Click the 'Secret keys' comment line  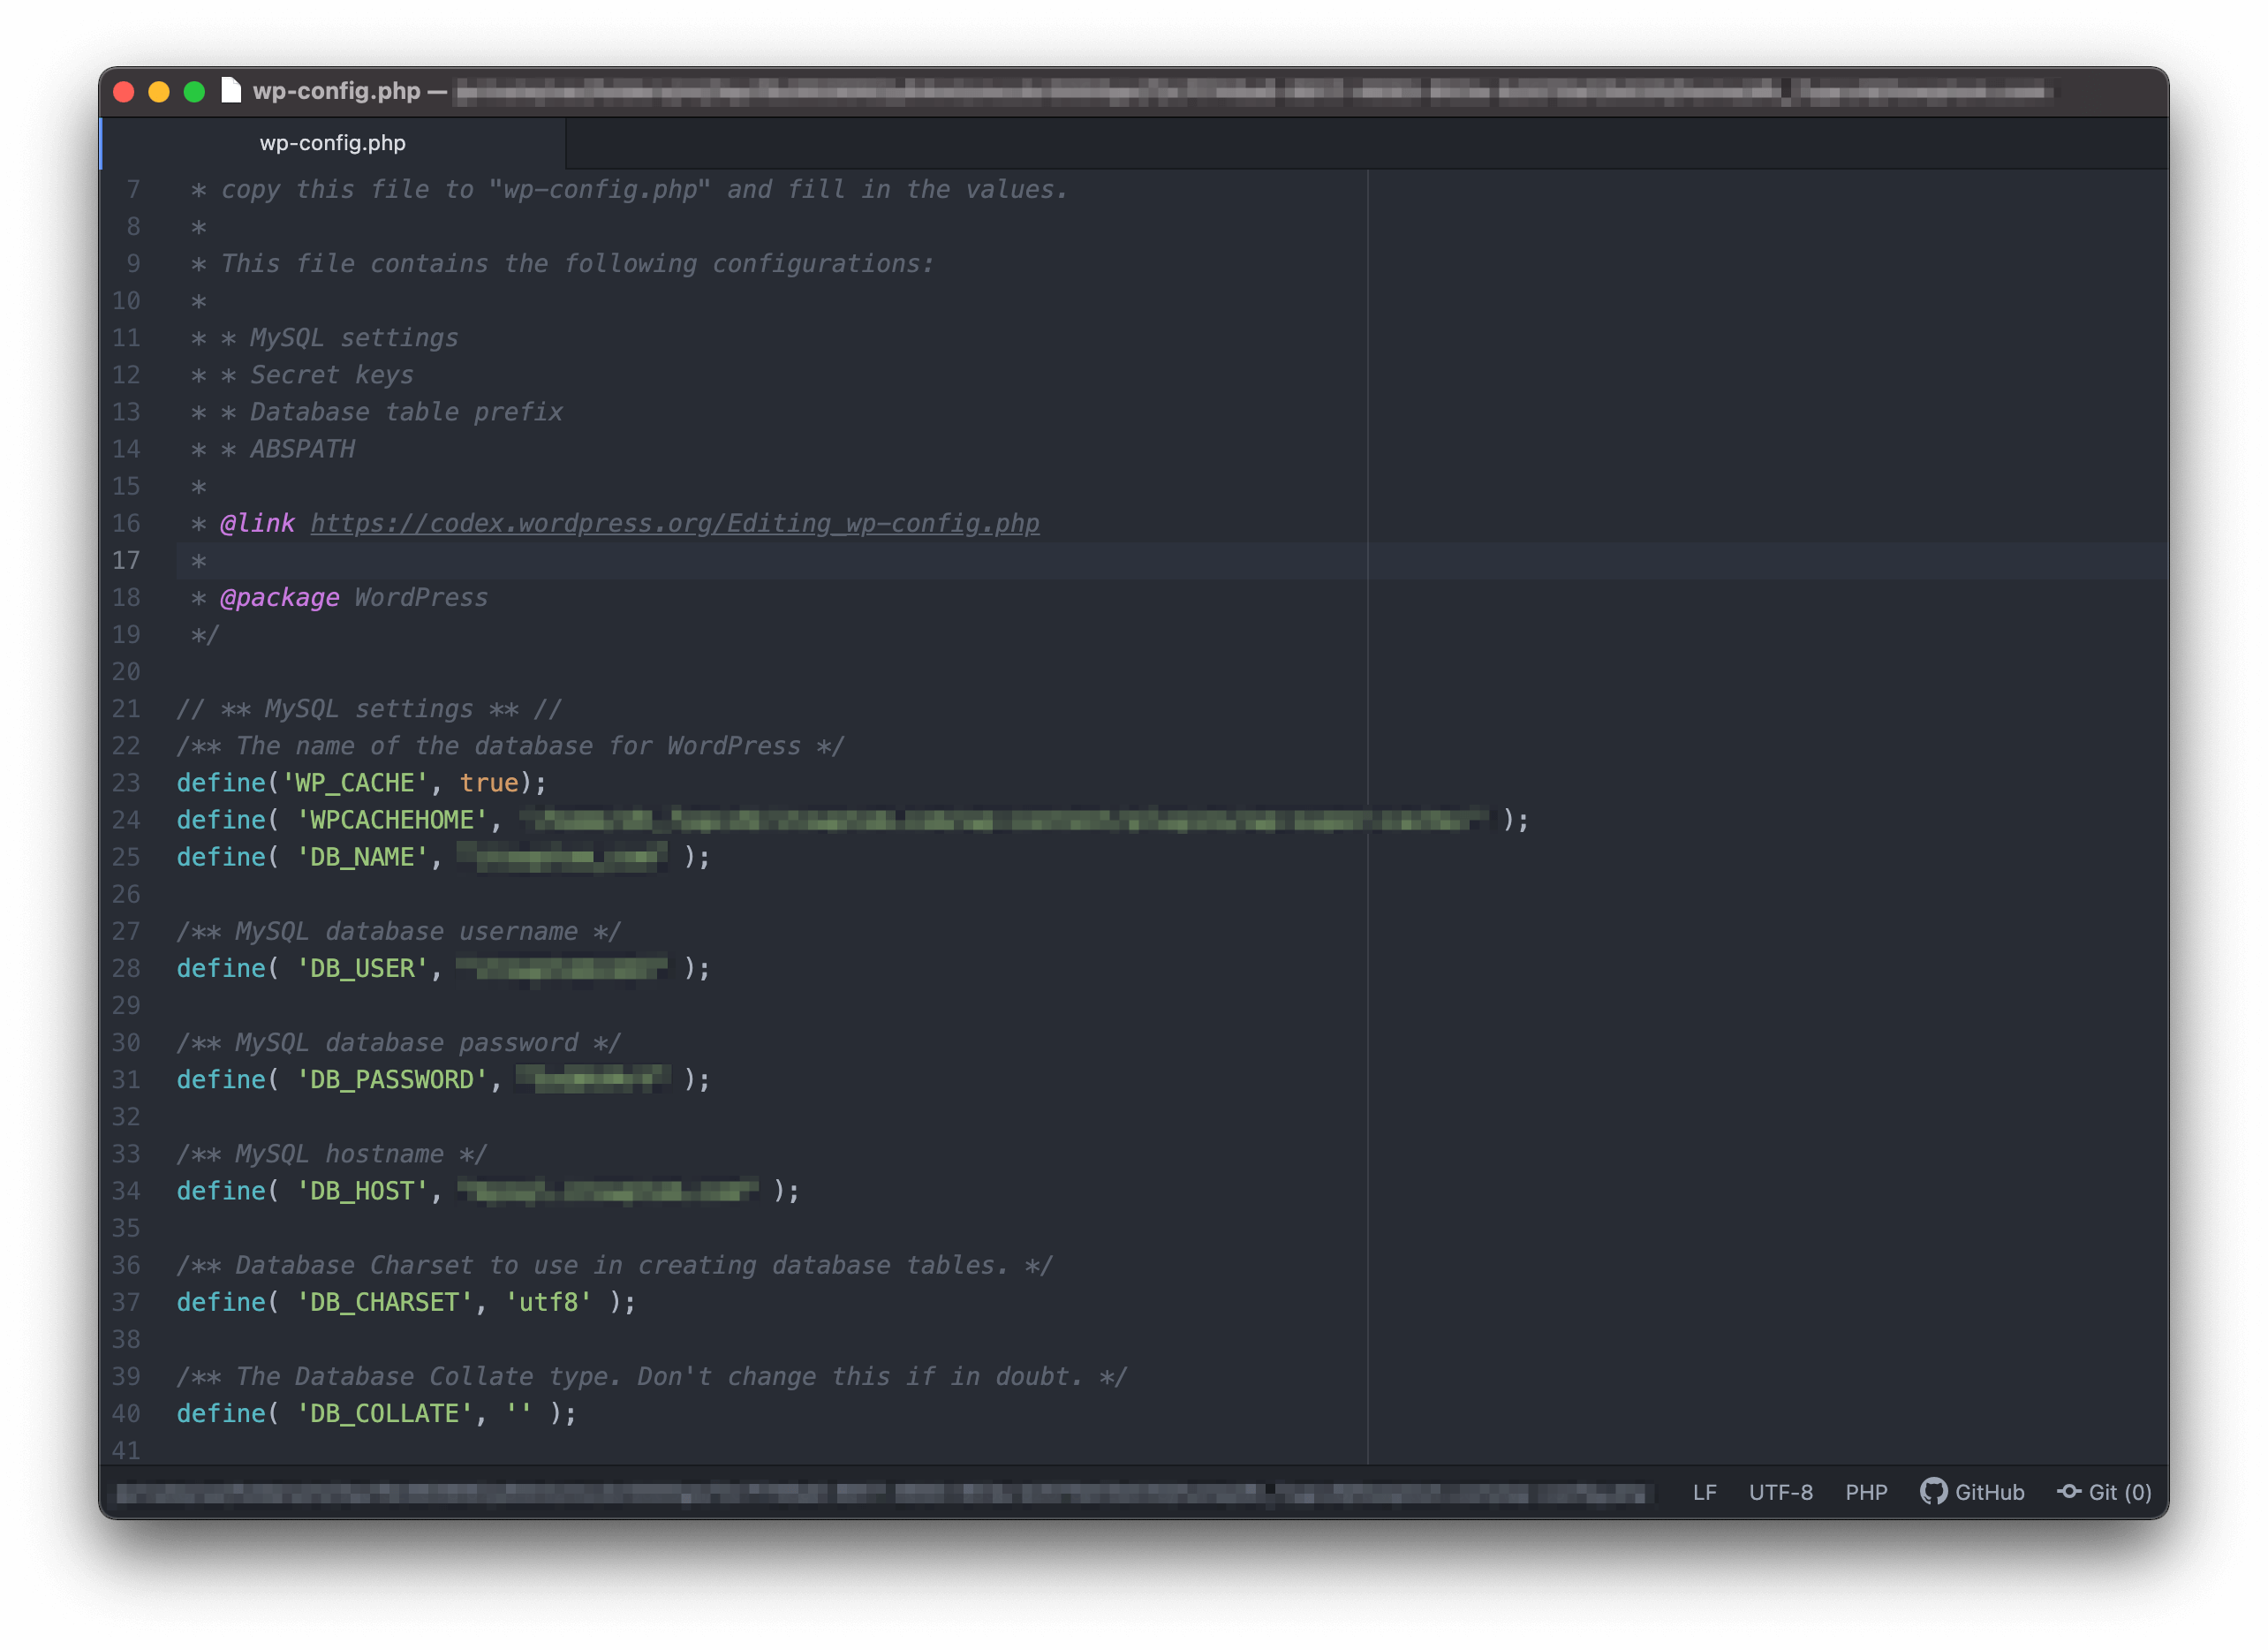click(x=331, y=374)
